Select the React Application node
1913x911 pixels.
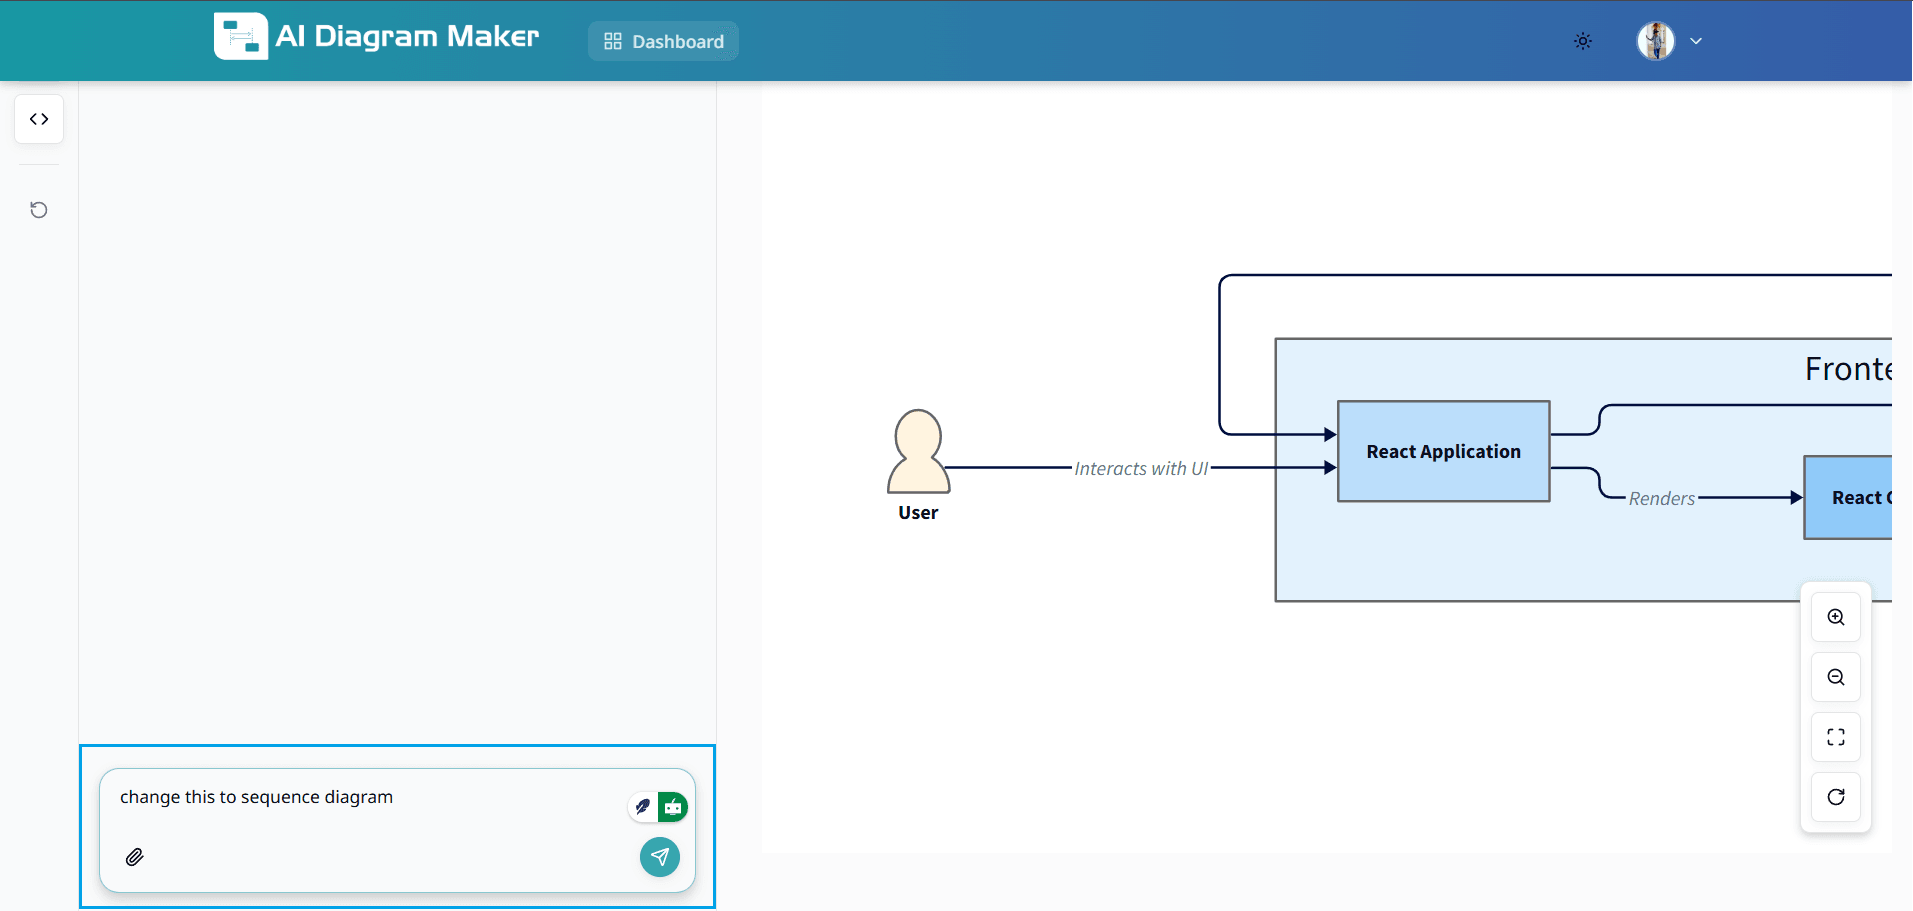(1443, 451)
